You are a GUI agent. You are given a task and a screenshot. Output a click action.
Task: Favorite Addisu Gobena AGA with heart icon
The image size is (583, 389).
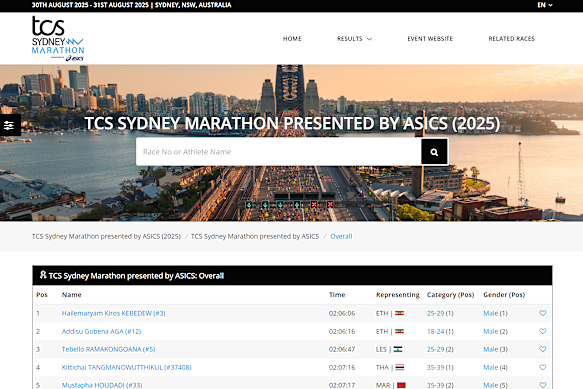click(x=542, y=331)
